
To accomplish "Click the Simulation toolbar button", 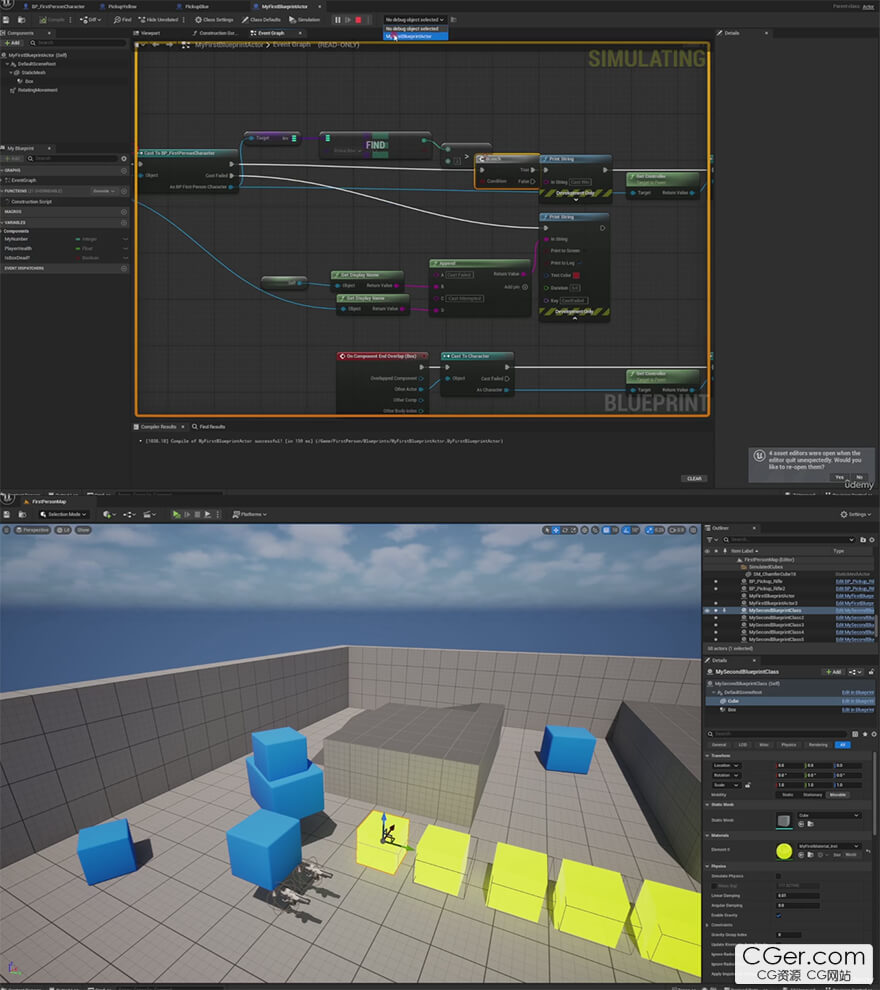I will pos(304,20).
